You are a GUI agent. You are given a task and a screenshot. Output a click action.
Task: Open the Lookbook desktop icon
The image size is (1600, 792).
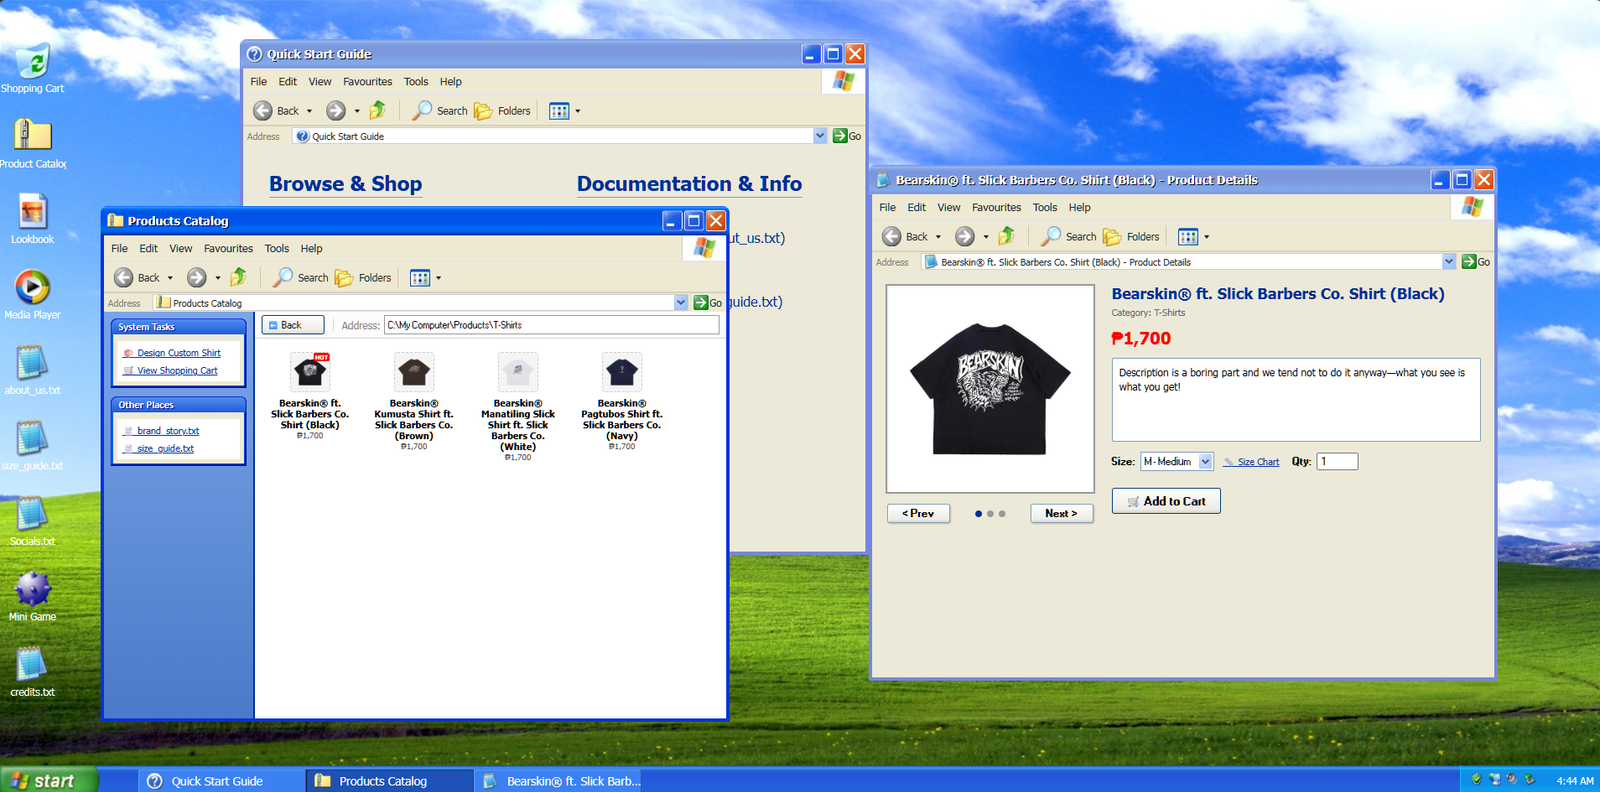pyautogui.click(x=33, y=219)
